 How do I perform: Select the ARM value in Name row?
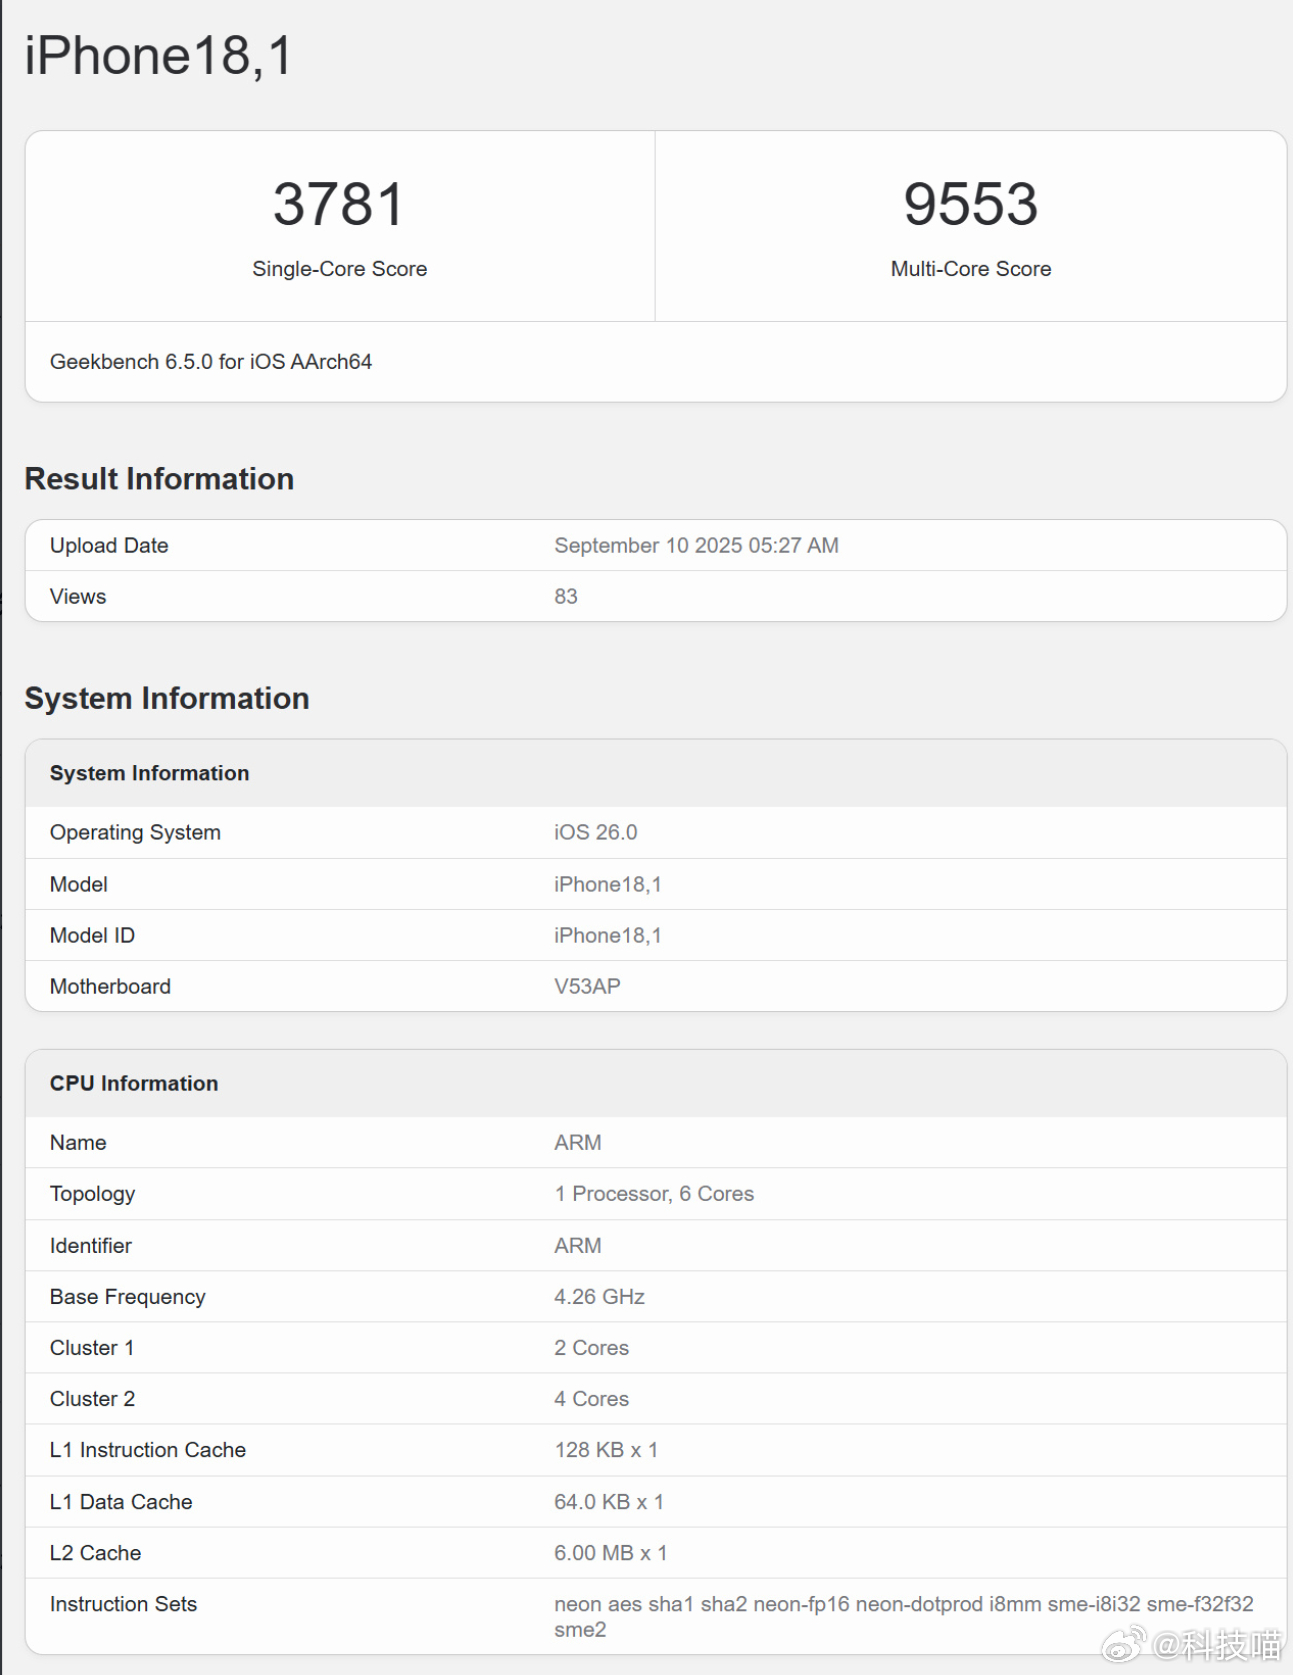click(578, 1143)
